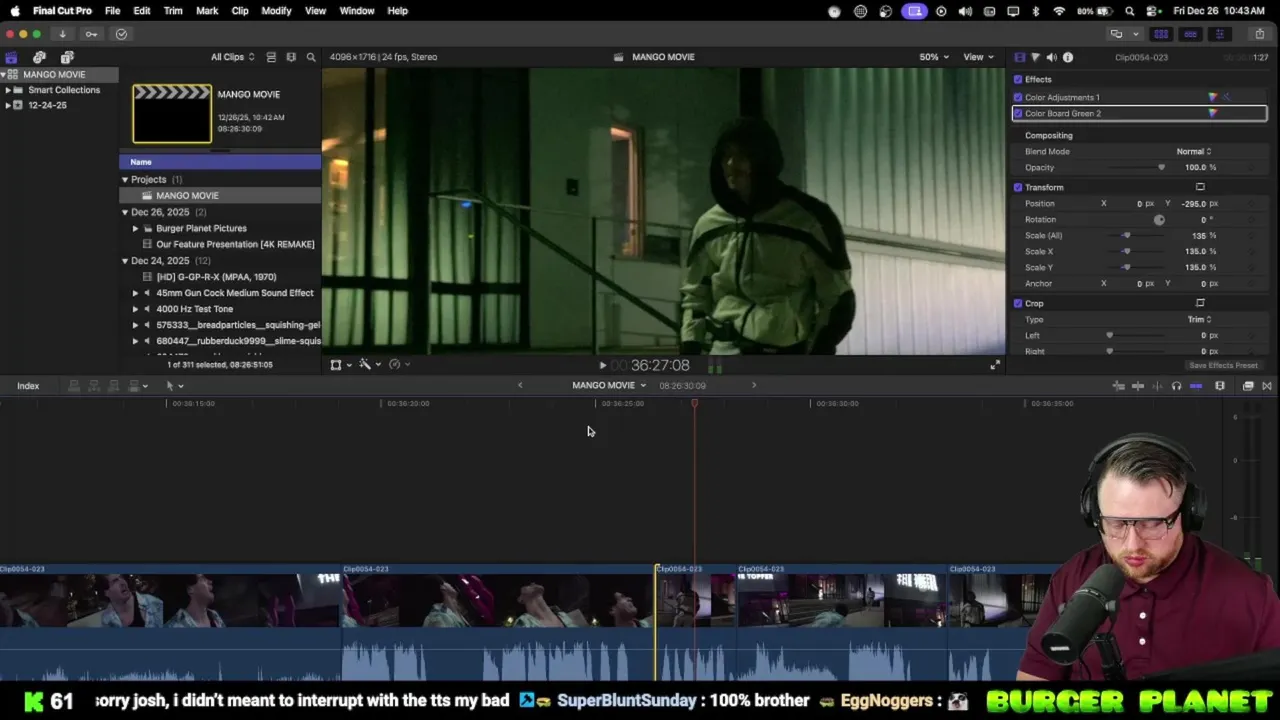Open the Info inspector tab

tap(1068, 57)
